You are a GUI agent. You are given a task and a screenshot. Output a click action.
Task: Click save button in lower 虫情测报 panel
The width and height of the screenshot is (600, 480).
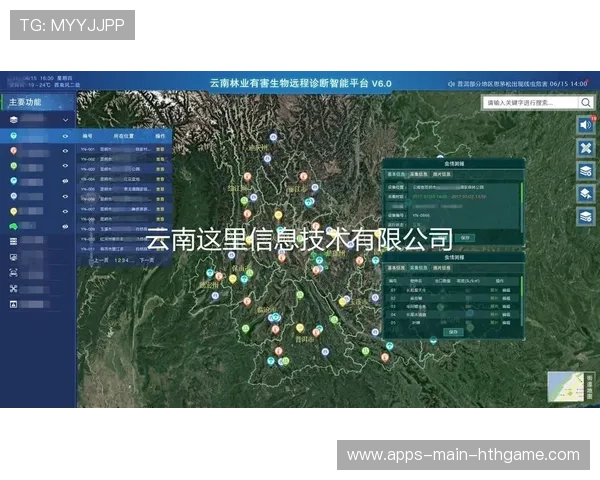point(453,332)
